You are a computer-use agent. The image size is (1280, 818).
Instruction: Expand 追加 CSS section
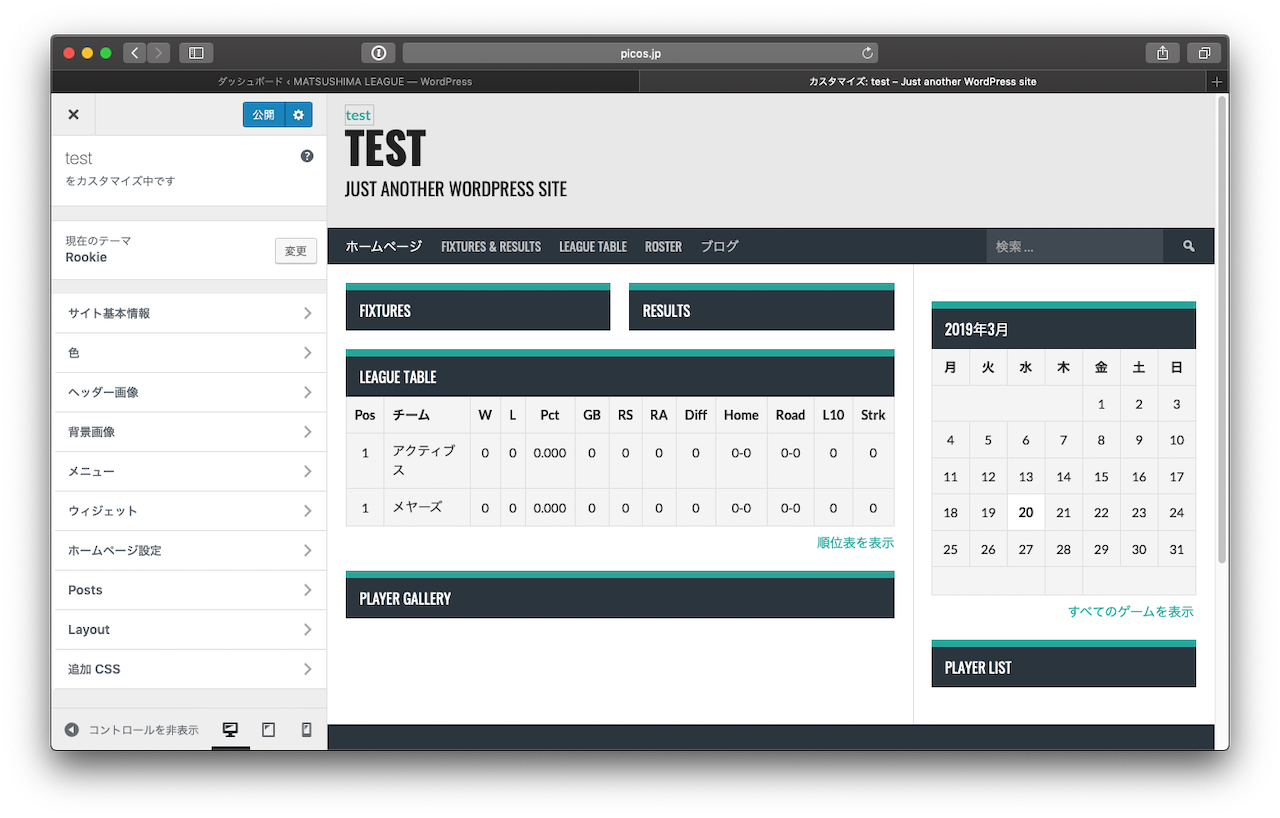189,669
